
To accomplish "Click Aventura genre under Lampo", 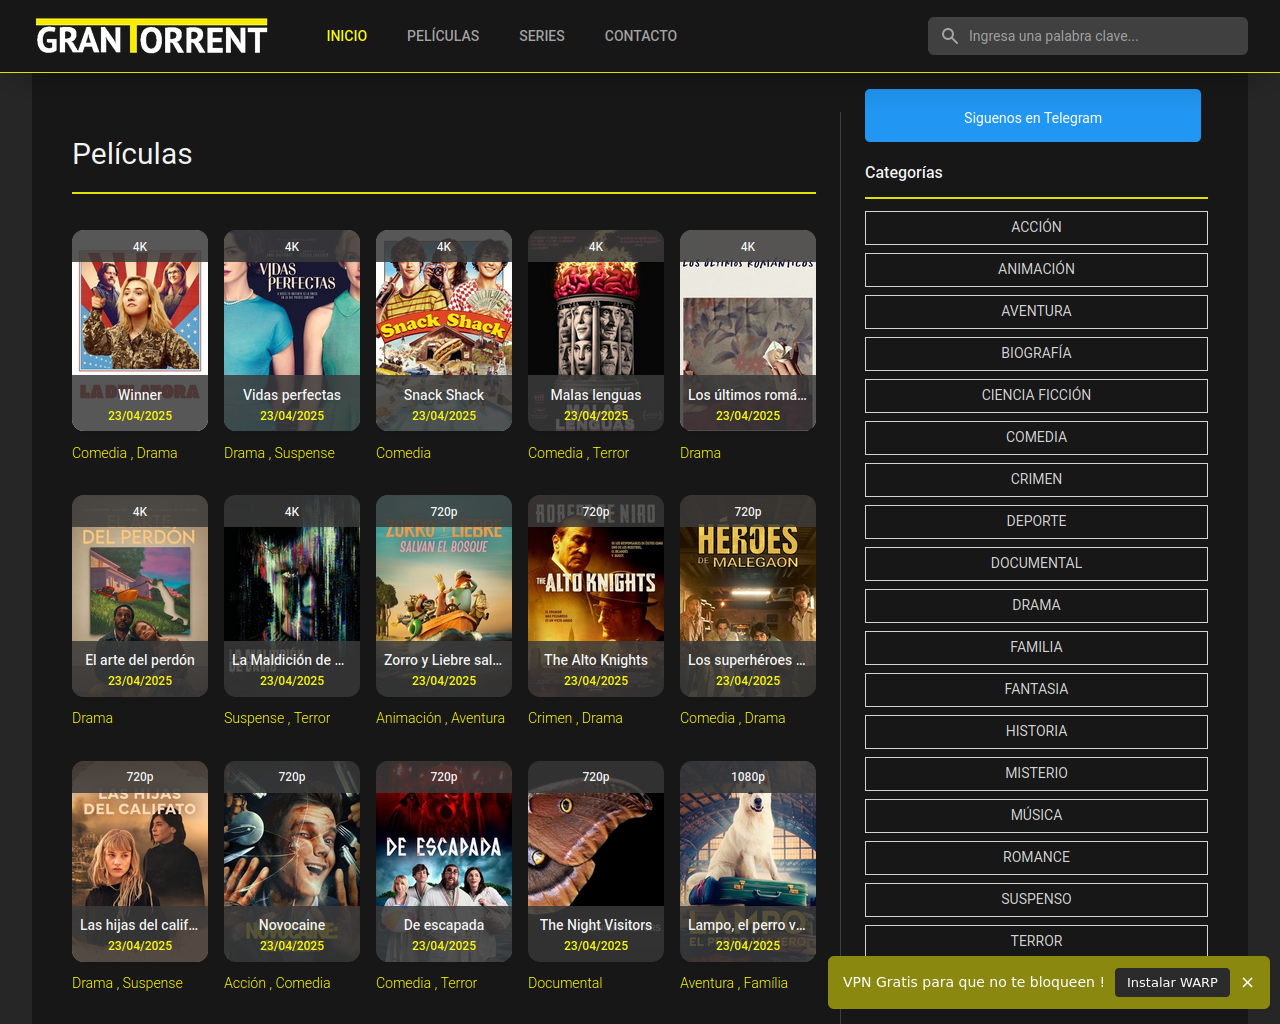I will (x=707, y=983).
